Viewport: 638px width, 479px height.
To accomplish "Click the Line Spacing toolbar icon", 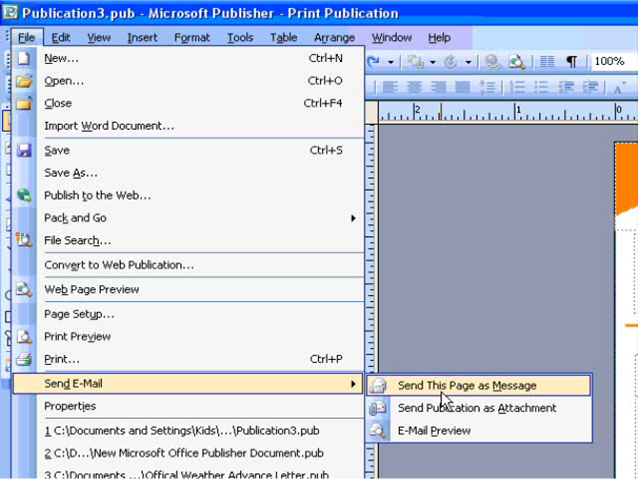I will (487, 87).
